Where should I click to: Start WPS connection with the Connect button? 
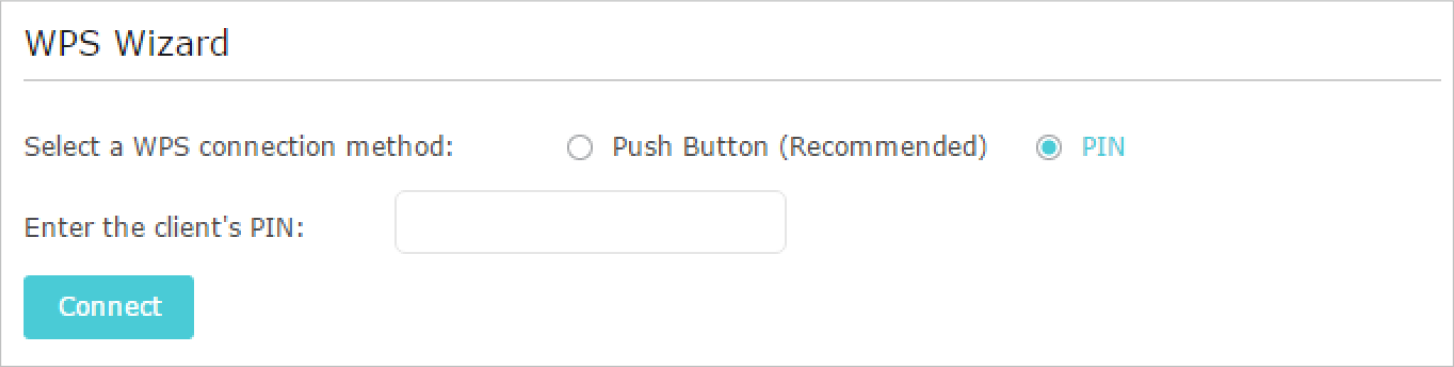[x=109, y=307]
